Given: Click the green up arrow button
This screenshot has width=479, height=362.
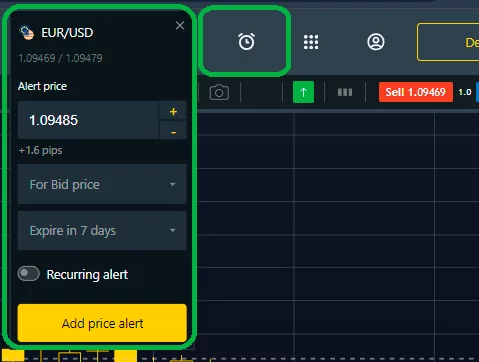Looking at the screenshot, I should pos(303,92).
